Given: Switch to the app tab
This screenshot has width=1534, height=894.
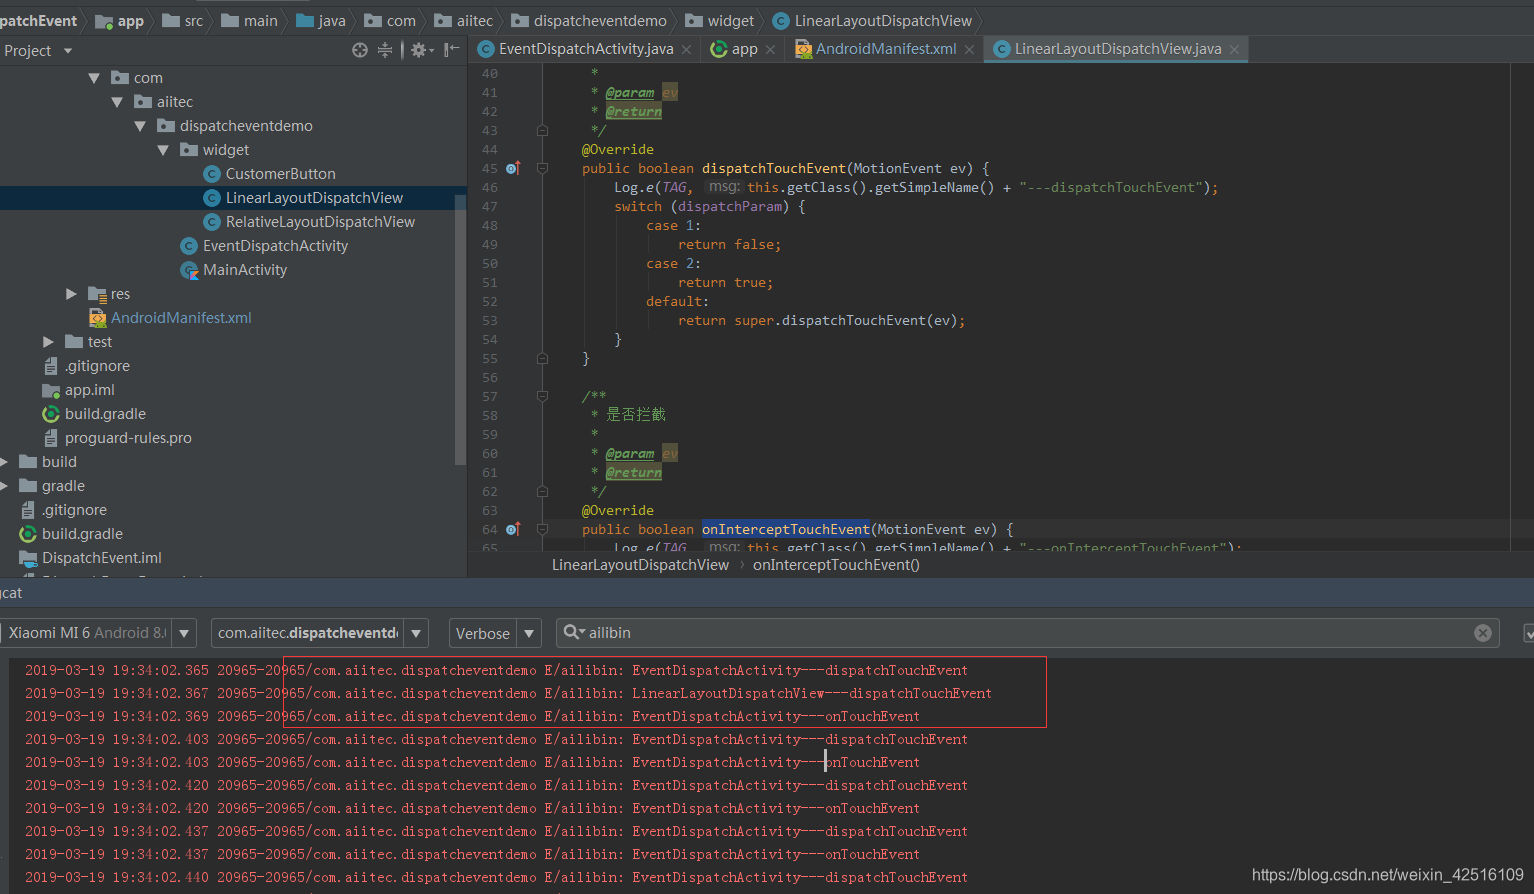Looking at the screenshot, I should tap(744, 49).
